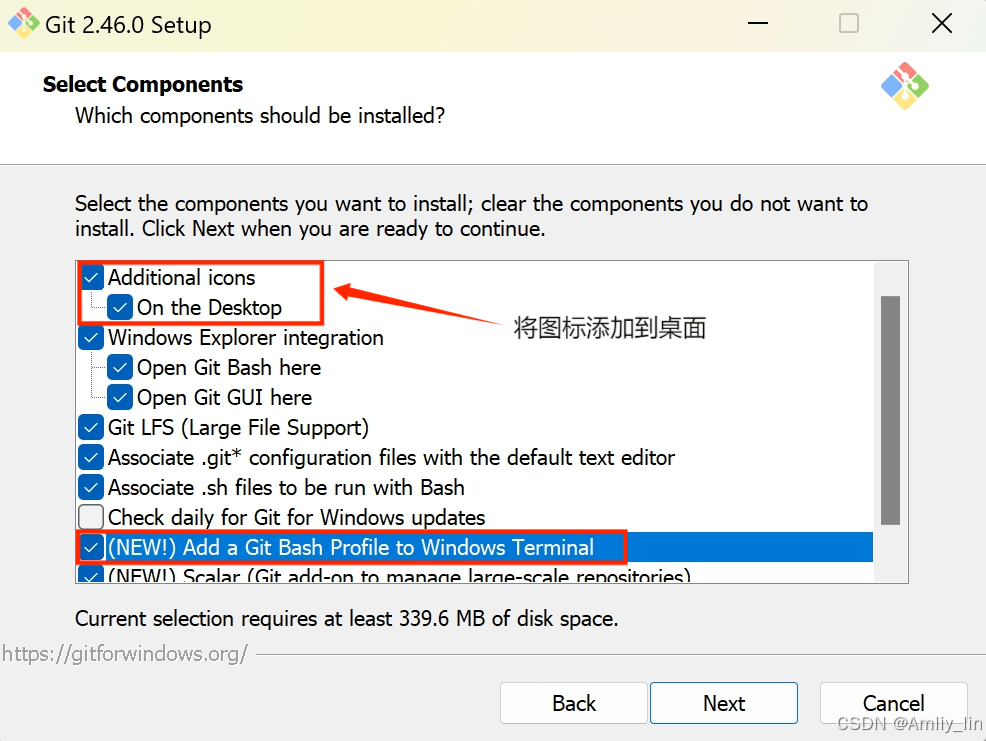Image resolution: width=986 pixels, height=741 pixels.
Task: Enable Check daily for Git updates
Action: (91, 517)
